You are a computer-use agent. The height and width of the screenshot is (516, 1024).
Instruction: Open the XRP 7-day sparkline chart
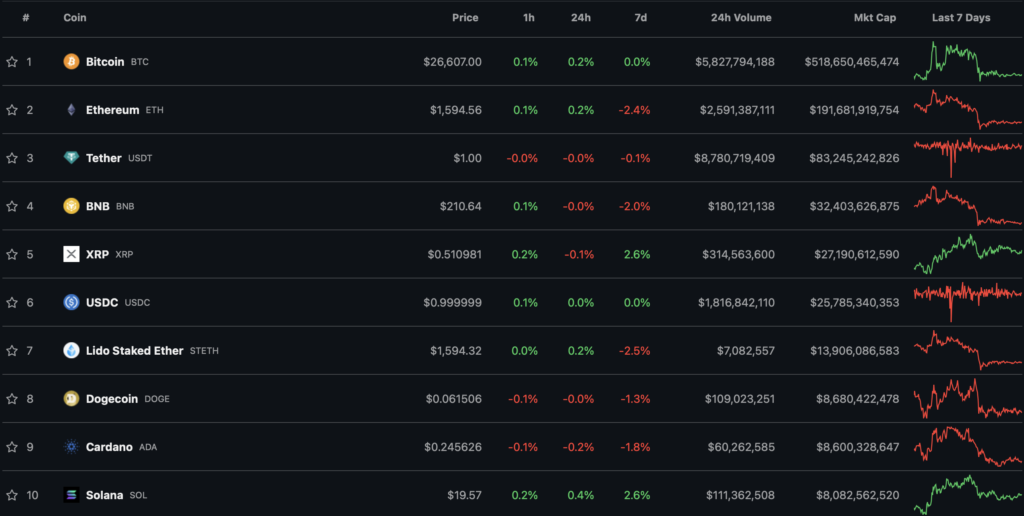click(966, 254)
